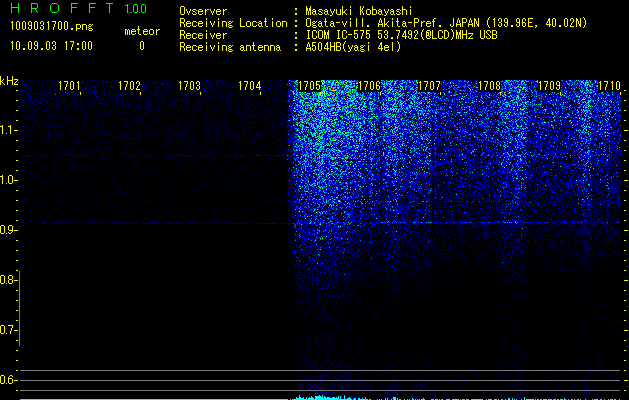Click the 1708 time marker
This screenshot has width=629, height=400.
pos(489,86)
